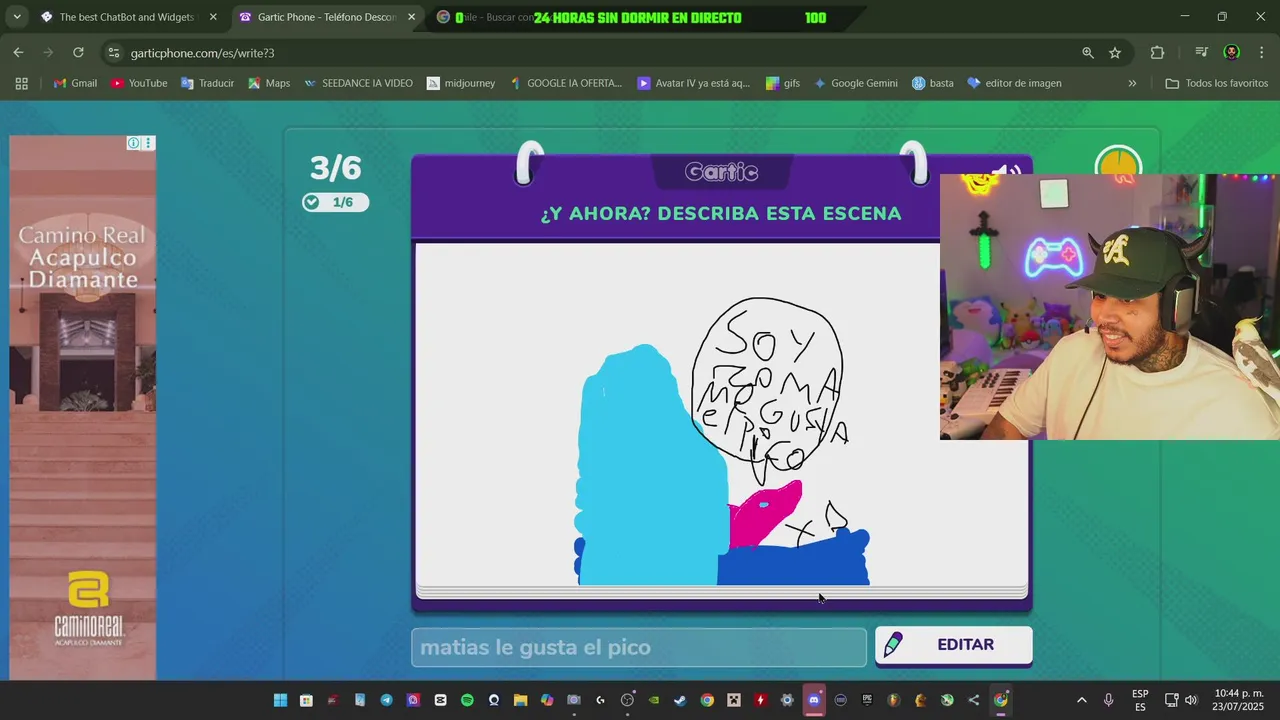Close the 'The best ChatBot and Widgets' tab

point(213,17)
